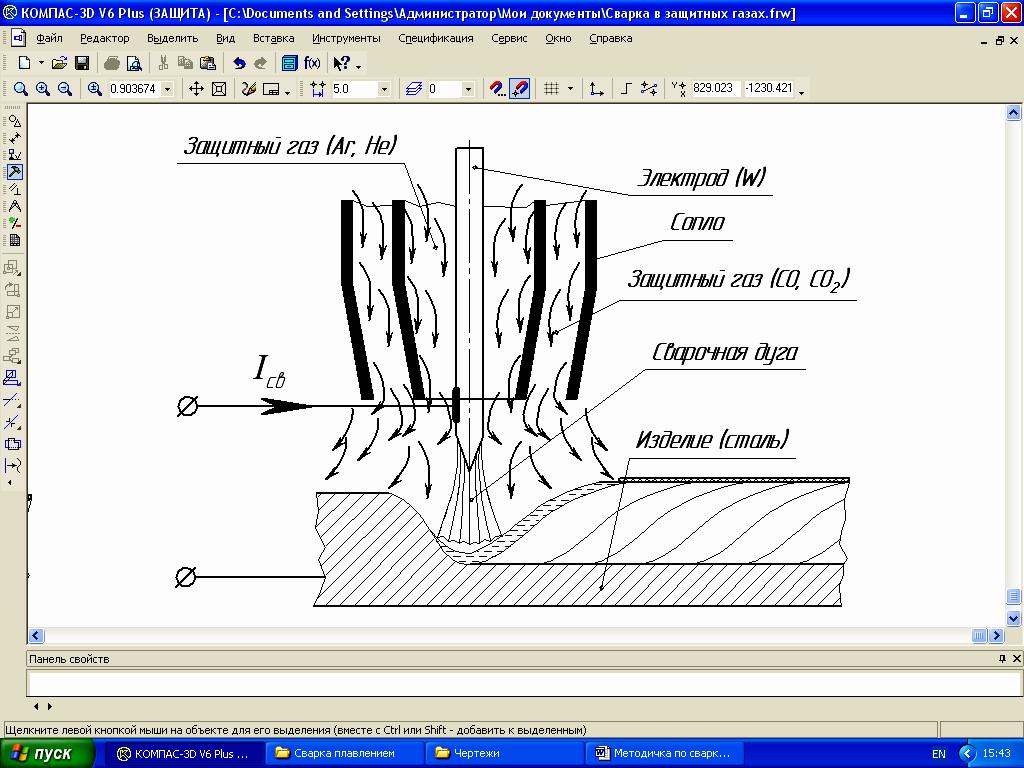Switch to the Geometry panel in the side toolbar
This screenshot has width=1024, height=768.
coord(14,121)
